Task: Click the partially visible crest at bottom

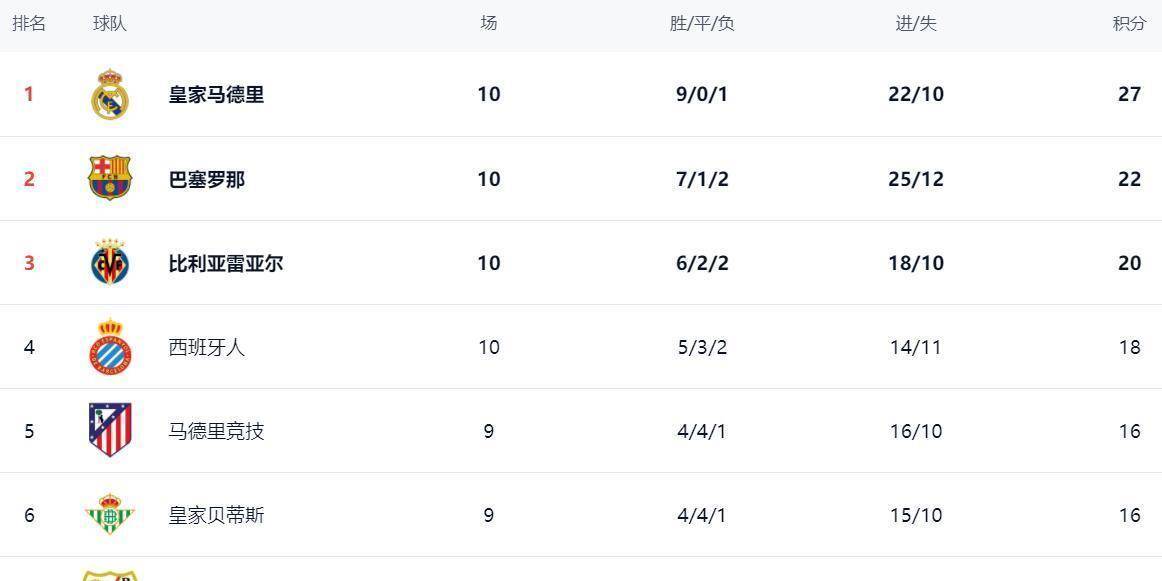Action: (110, 575)
